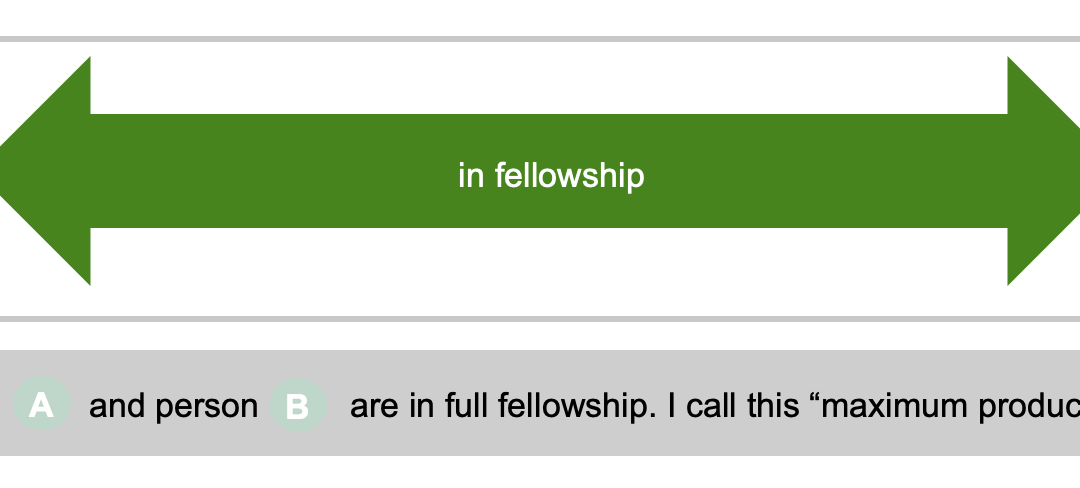Click the "and person" text
The width and height of the screenshot is (1080, 488).
click(174, 405)
